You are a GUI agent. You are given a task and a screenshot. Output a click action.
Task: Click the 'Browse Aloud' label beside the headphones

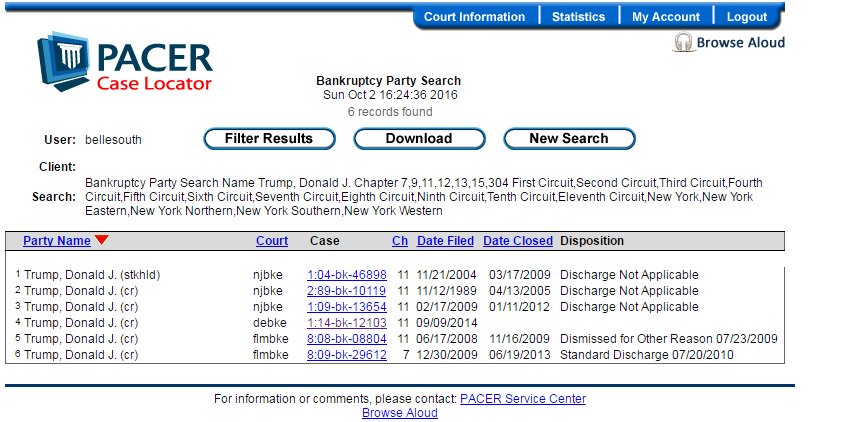point(741,42)
